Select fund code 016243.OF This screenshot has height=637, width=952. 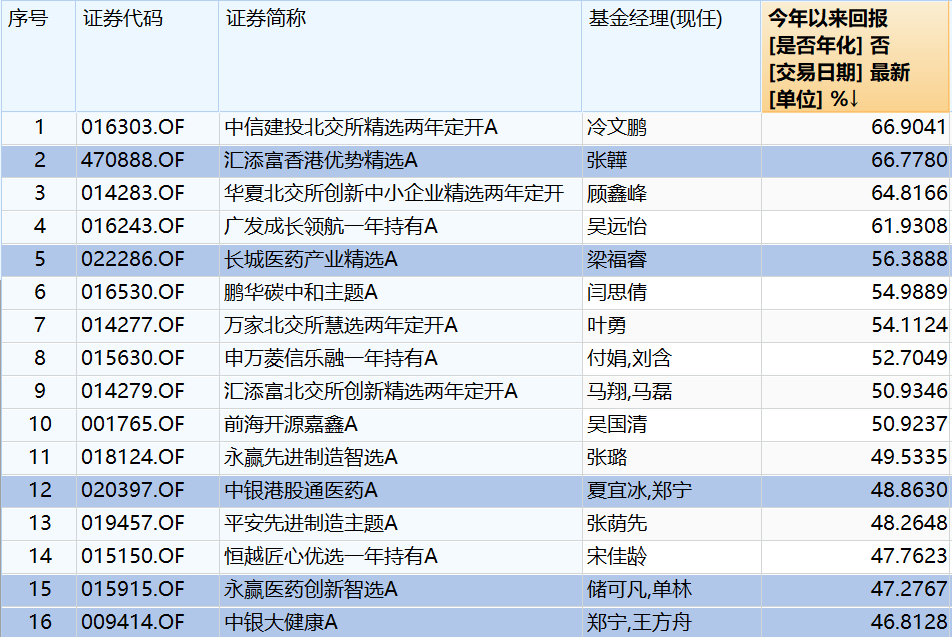133,226
